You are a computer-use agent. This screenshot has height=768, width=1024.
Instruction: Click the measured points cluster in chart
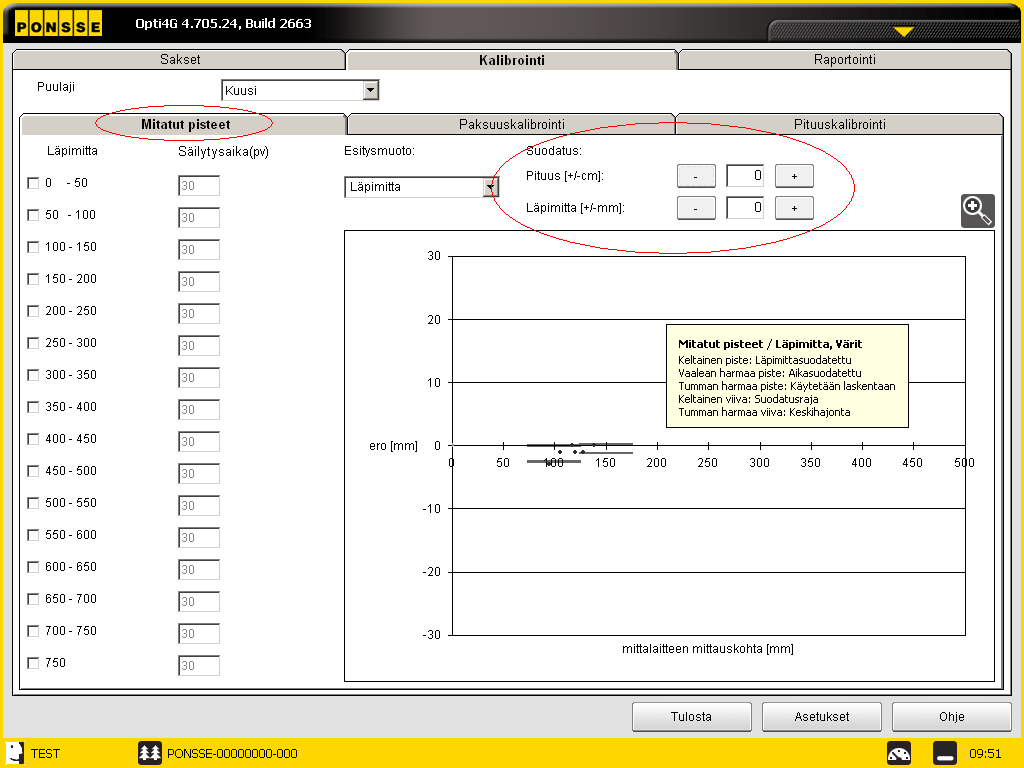coord(579,453)
